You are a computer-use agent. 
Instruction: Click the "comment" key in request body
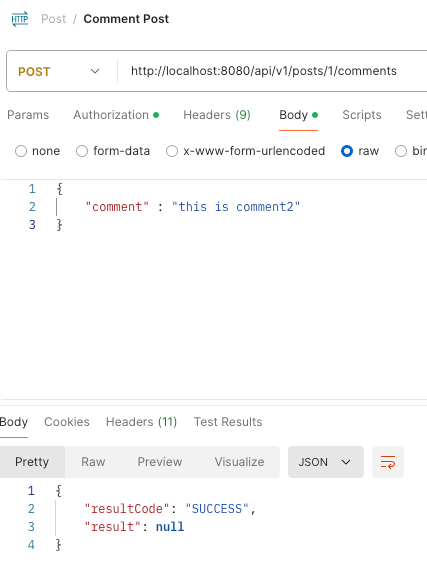click(117, 207)
